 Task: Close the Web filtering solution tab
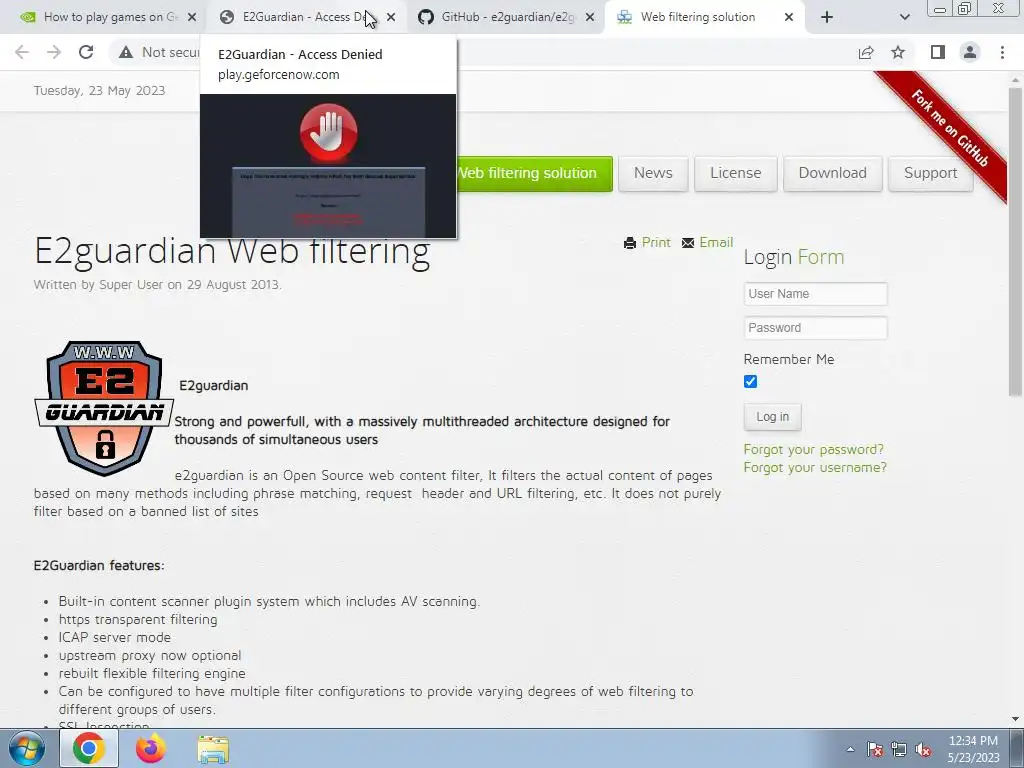(x=789, y=17)
